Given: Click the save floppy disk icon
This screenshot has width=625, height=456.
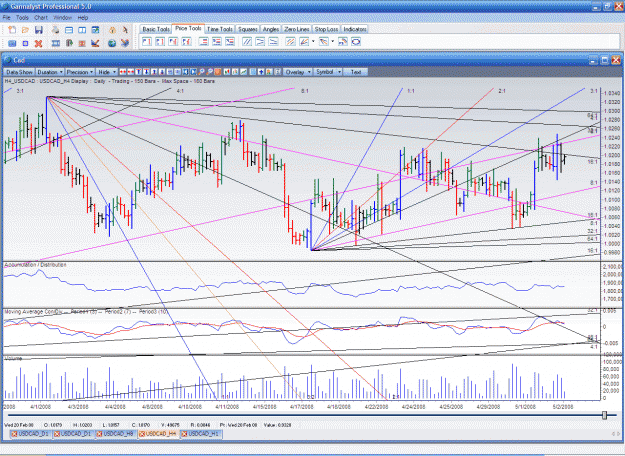Looking at the screenshot, I should point(39,30).
